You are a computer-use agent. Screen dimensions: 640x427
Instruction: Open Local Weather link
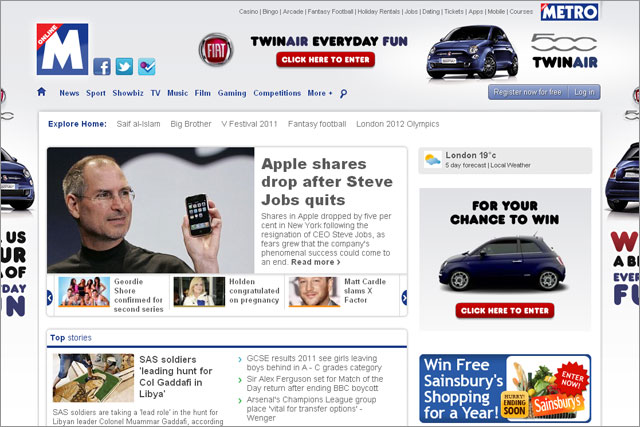[511, 165]
